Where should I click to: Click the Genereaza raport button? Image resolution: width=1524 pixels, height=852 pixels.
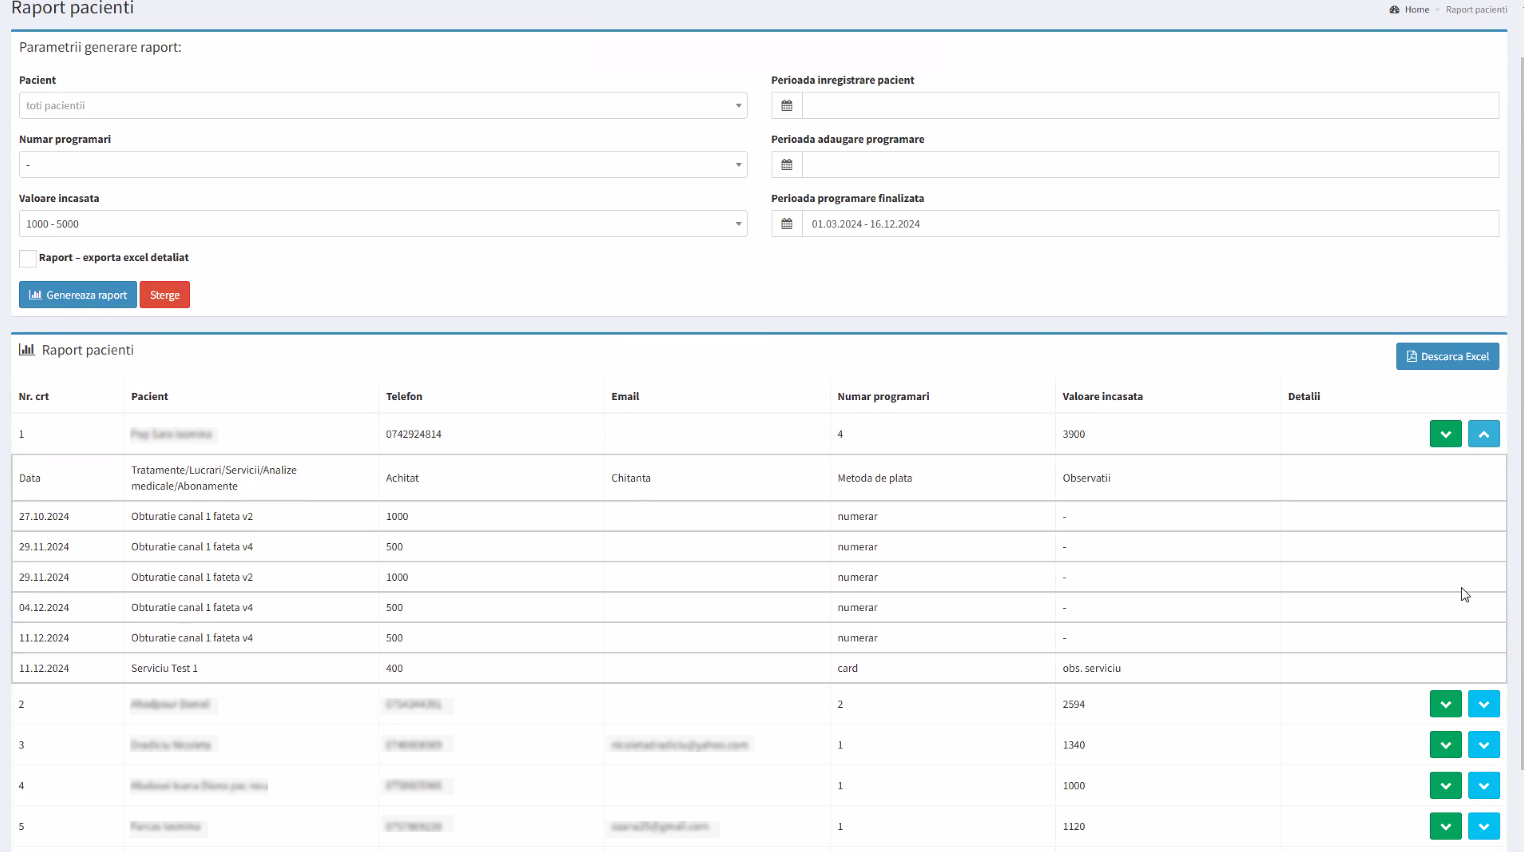[78, 295]
